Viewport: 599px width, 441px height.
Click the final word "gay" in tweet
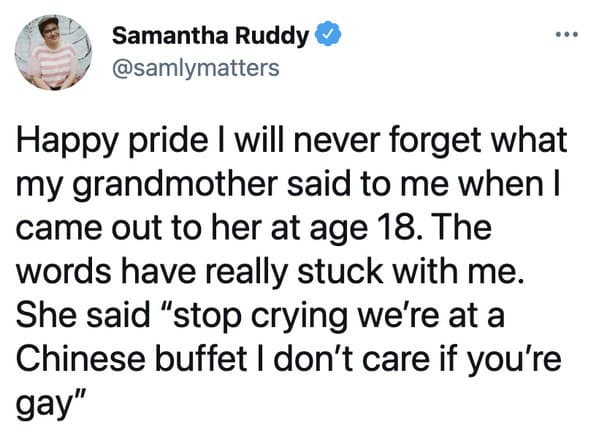42,405
